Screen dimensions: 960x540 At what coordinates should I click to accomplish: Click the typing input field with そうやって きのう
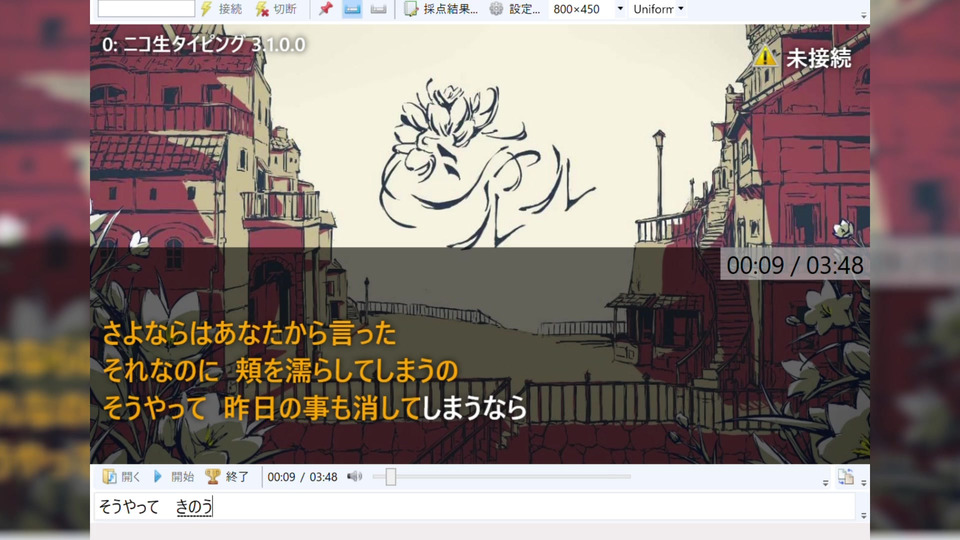(x=474, y=506)
